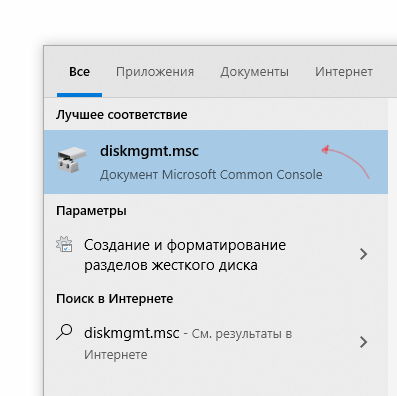Open the diskmgmt.msc best match title
The image size is (397, 396).
coord(149,151)
